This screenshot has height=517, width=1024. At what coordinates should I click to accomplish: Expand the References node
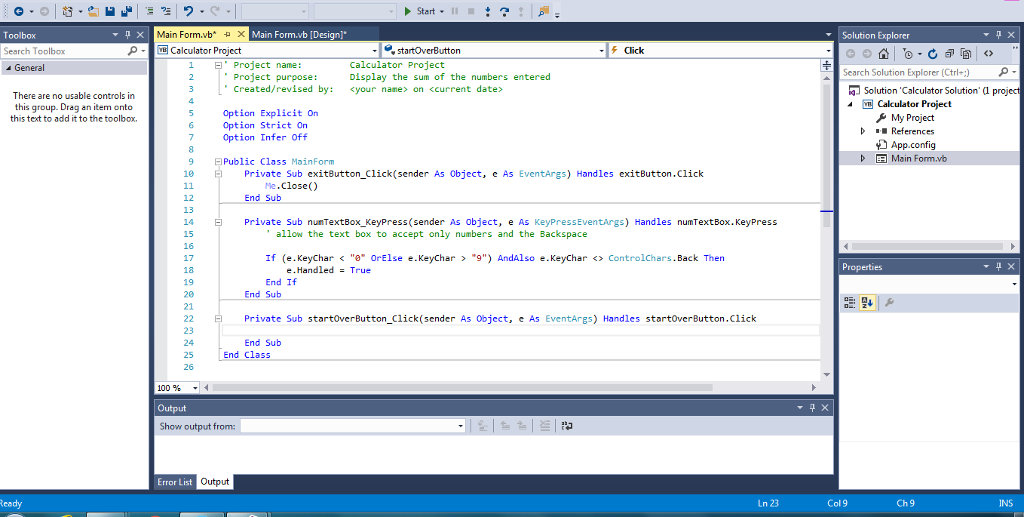click(863, 131)
